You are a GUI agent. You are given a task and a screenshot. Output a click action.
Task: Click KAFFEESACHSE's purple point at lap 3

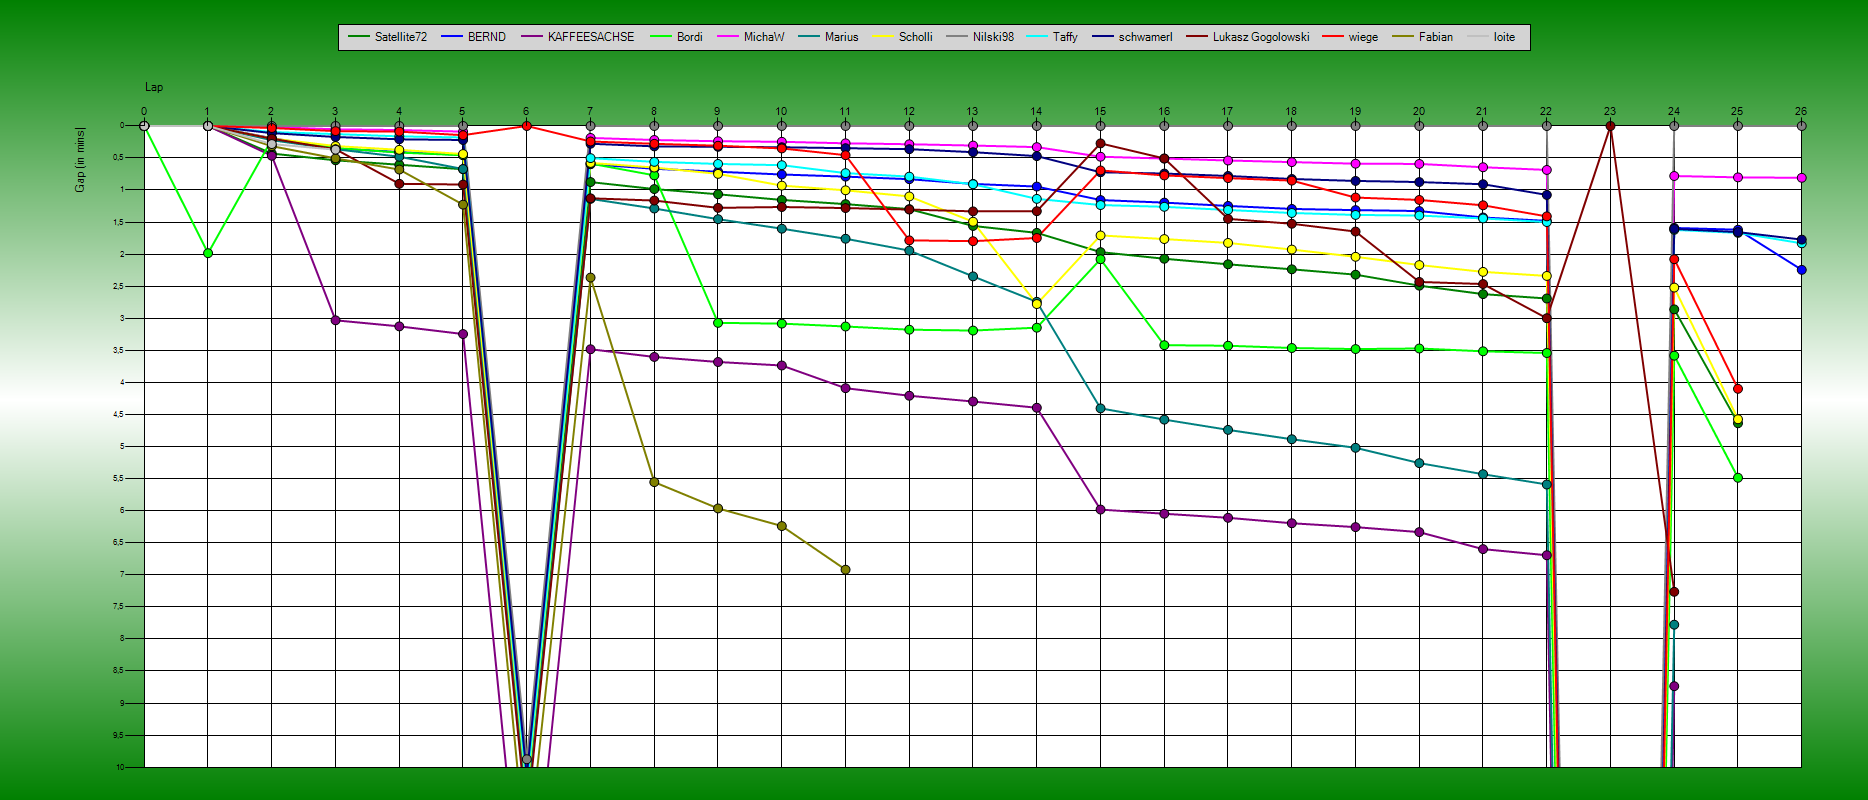coord(335,320)
